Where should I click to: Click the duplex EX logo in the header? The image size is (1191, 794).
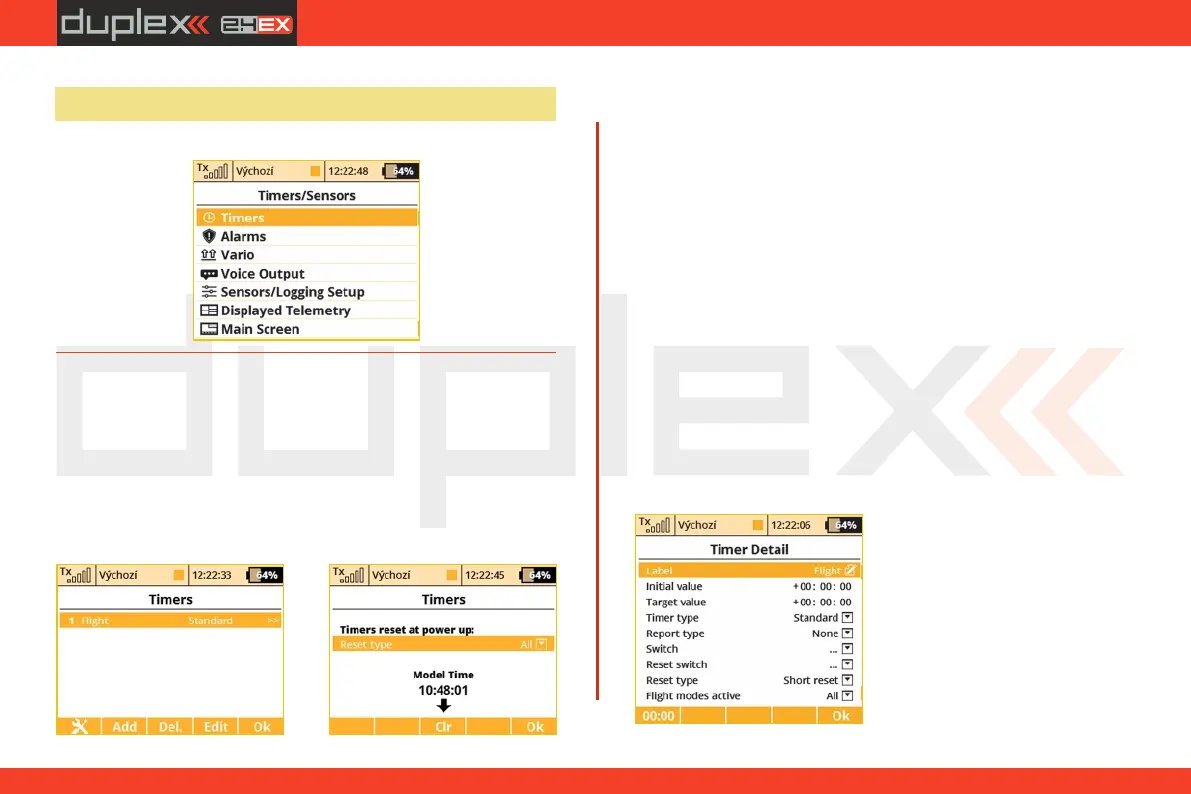tap(177, 24)
